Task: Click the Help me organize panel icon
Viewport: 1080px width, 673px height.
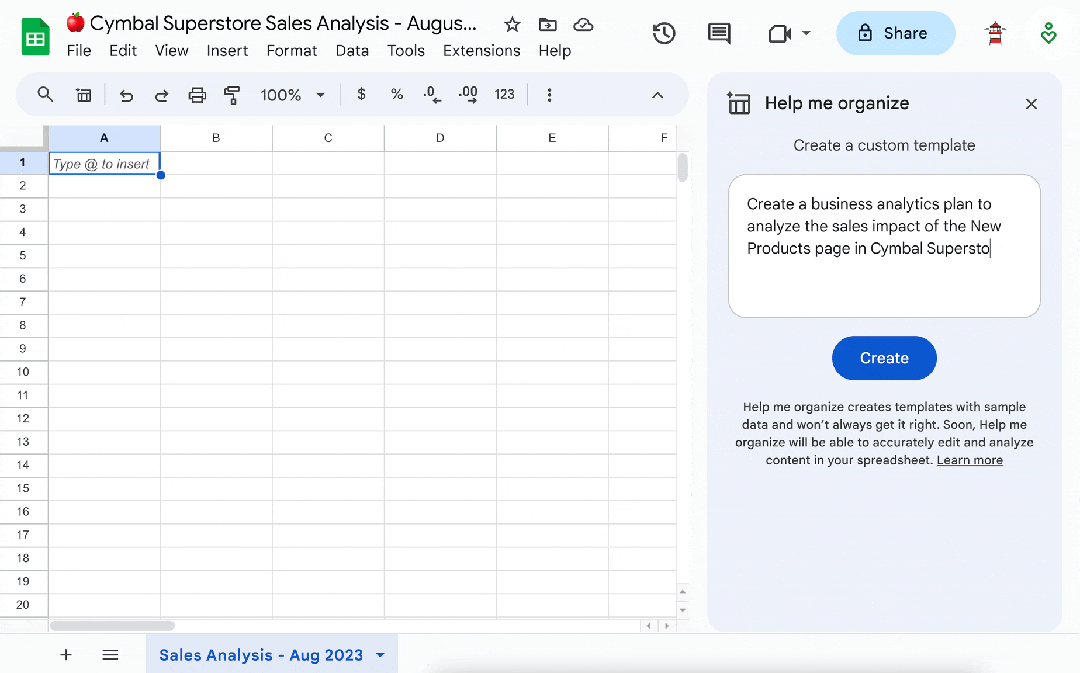Action: 739,103
